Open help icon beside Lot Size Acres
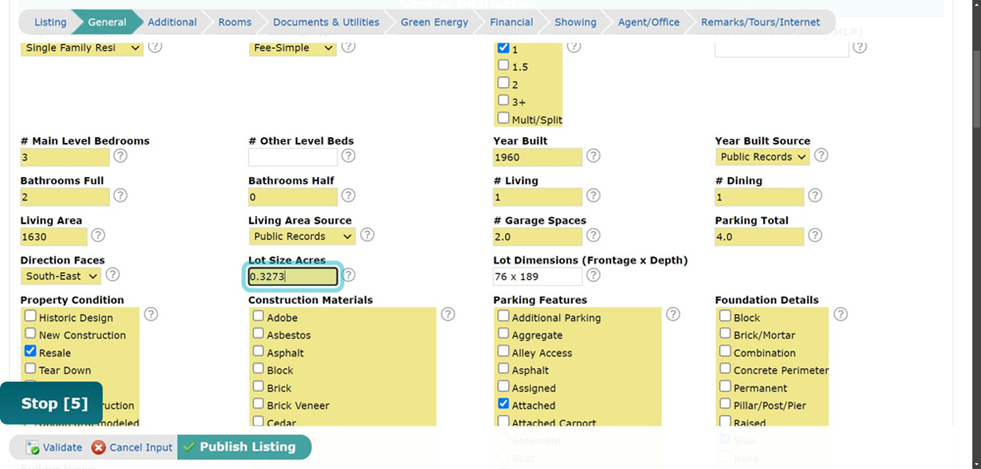 pyautogui.click(x=348, y=275)
